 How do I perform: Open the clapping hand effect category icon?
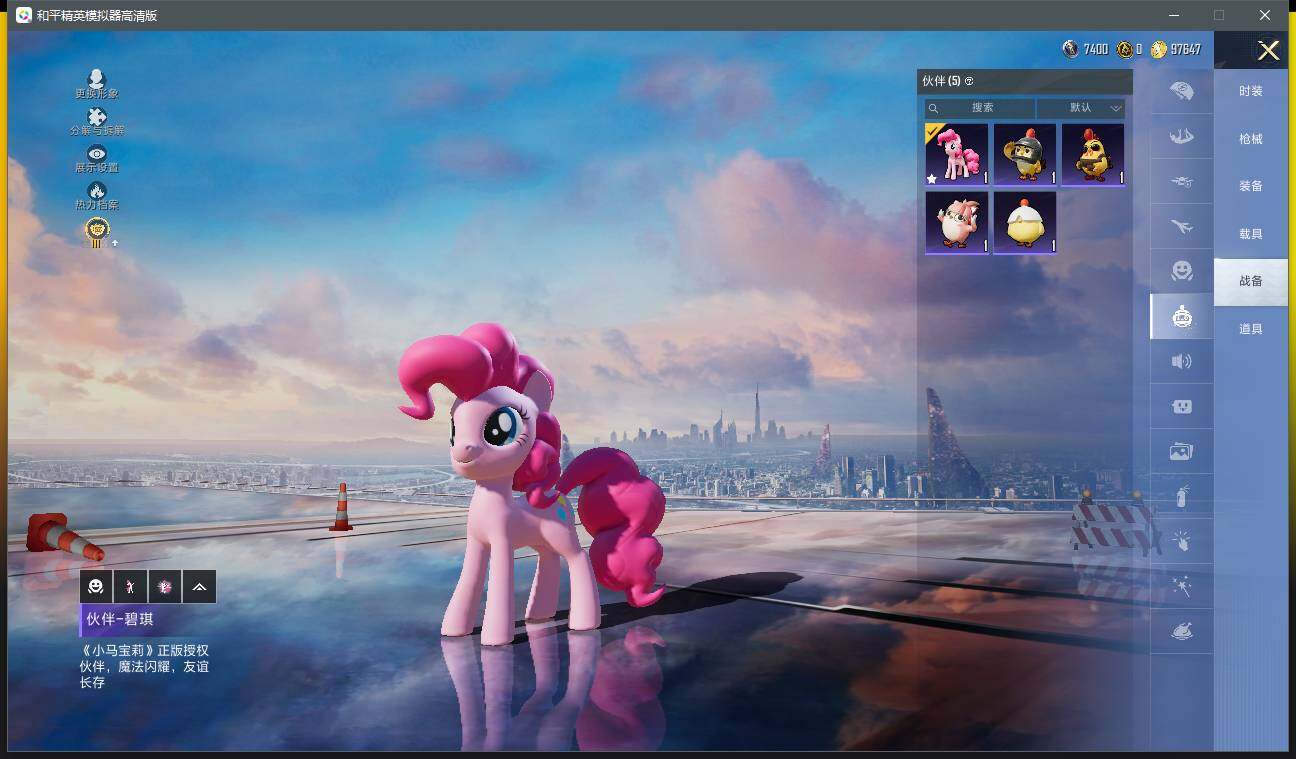(1182, 542)
